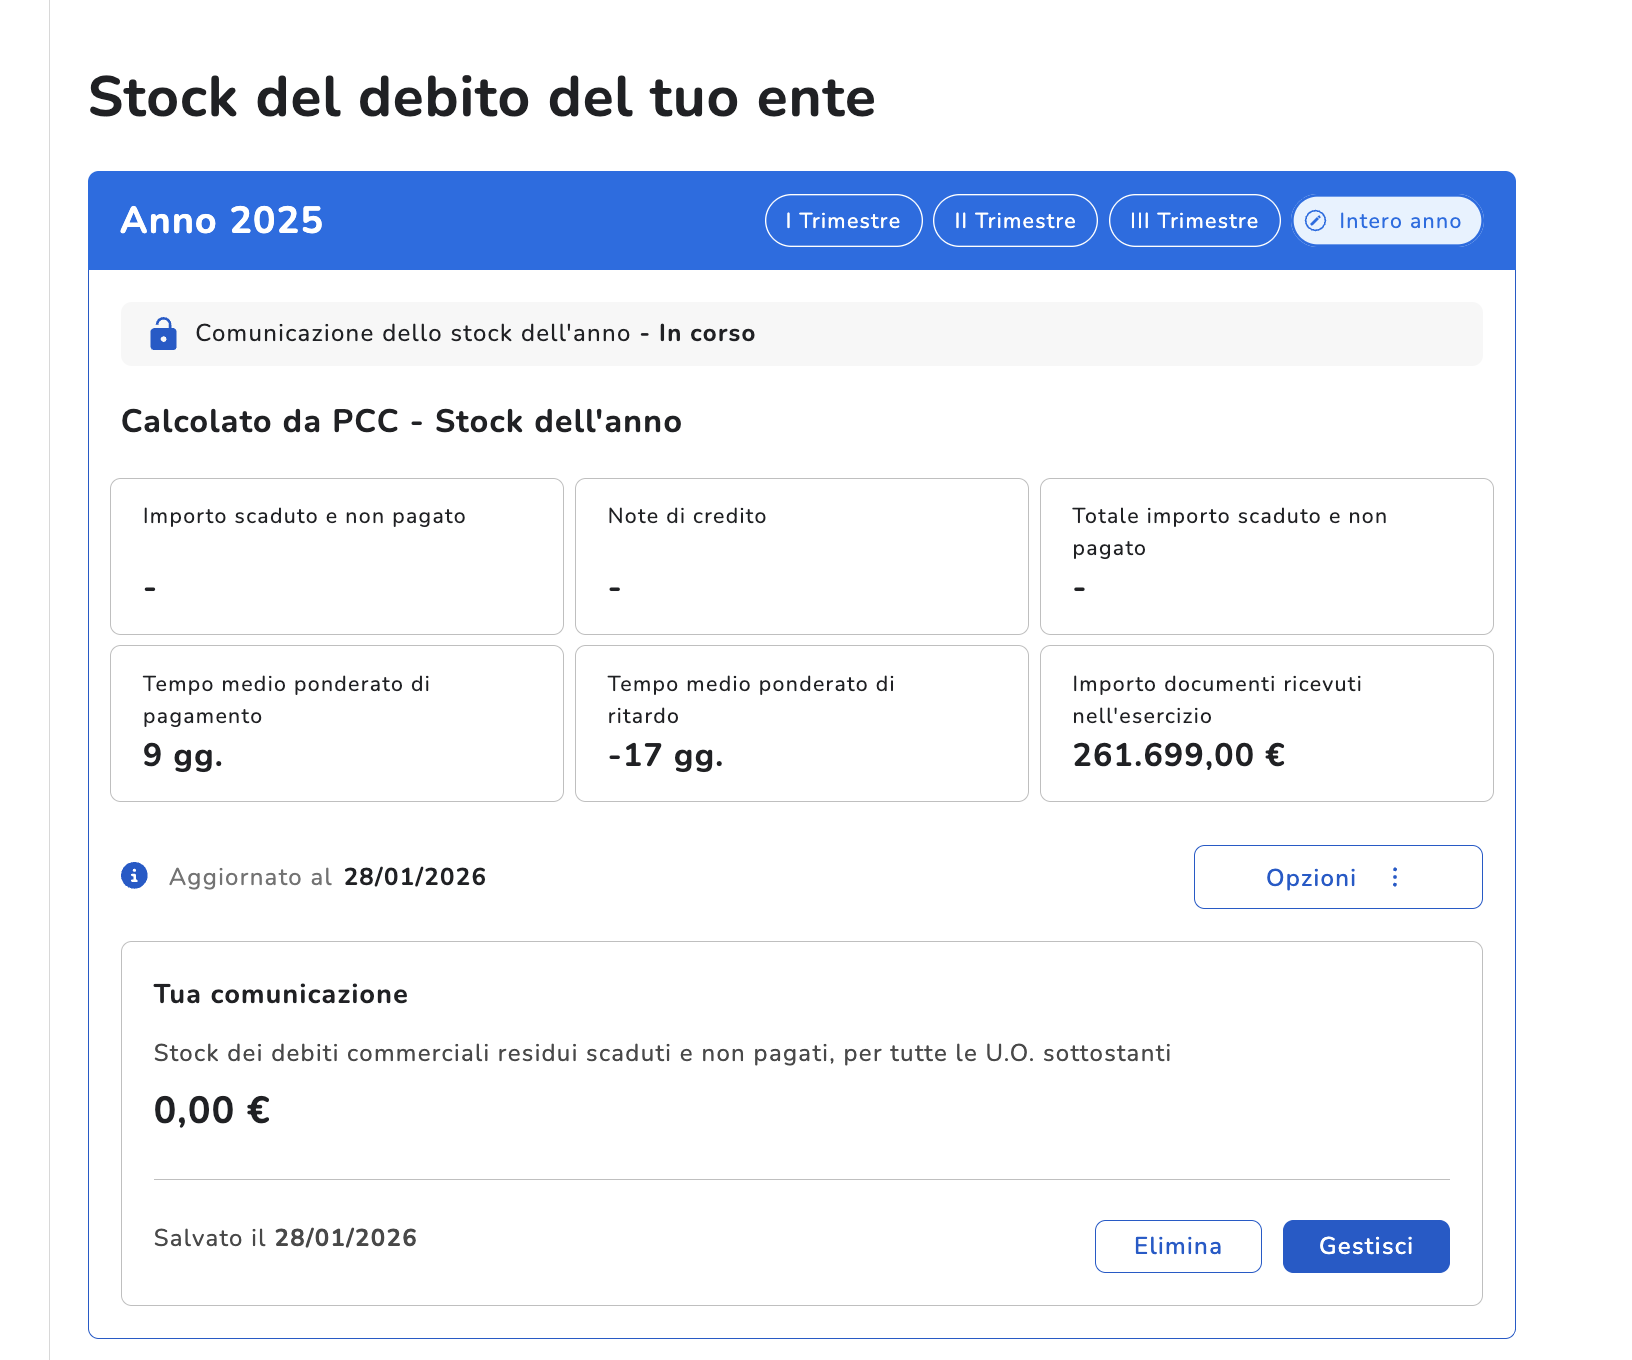1632x1360 pixels.
Task: Click the Gestisci button
Action: coord(1365,1246)
